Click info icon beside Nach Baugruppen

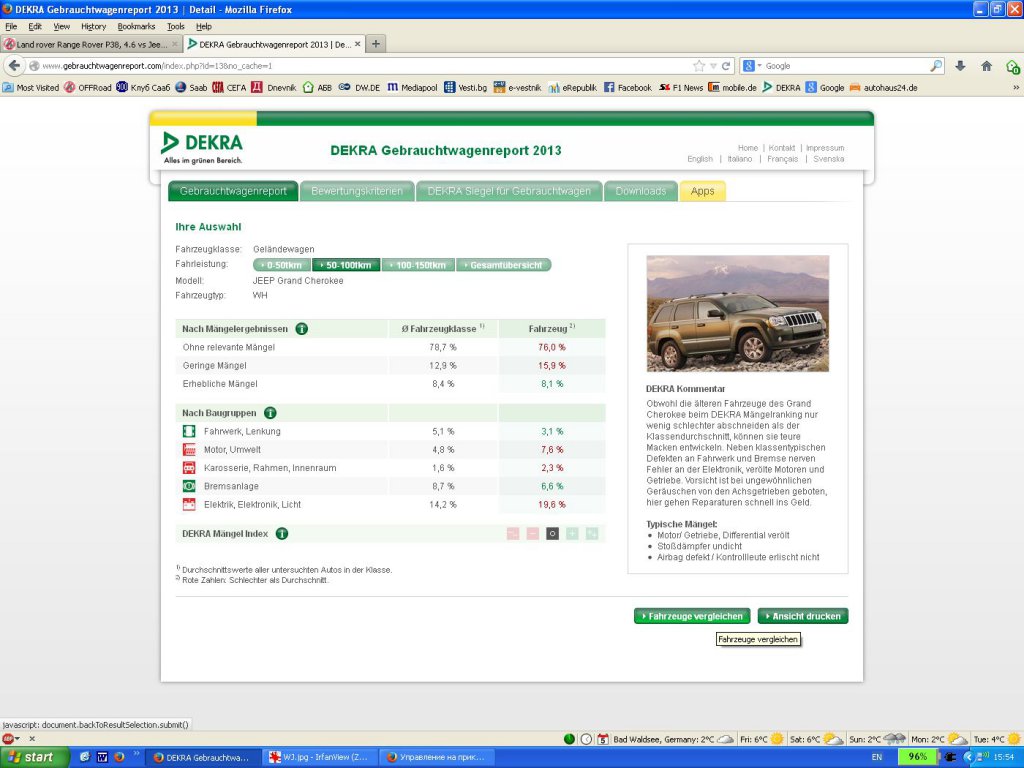coord(270,412)
